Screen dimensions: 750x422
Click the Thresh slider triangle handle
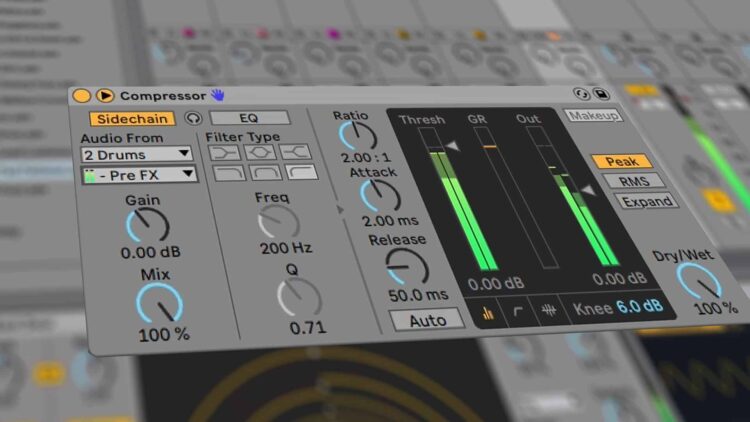coord(452,146)
